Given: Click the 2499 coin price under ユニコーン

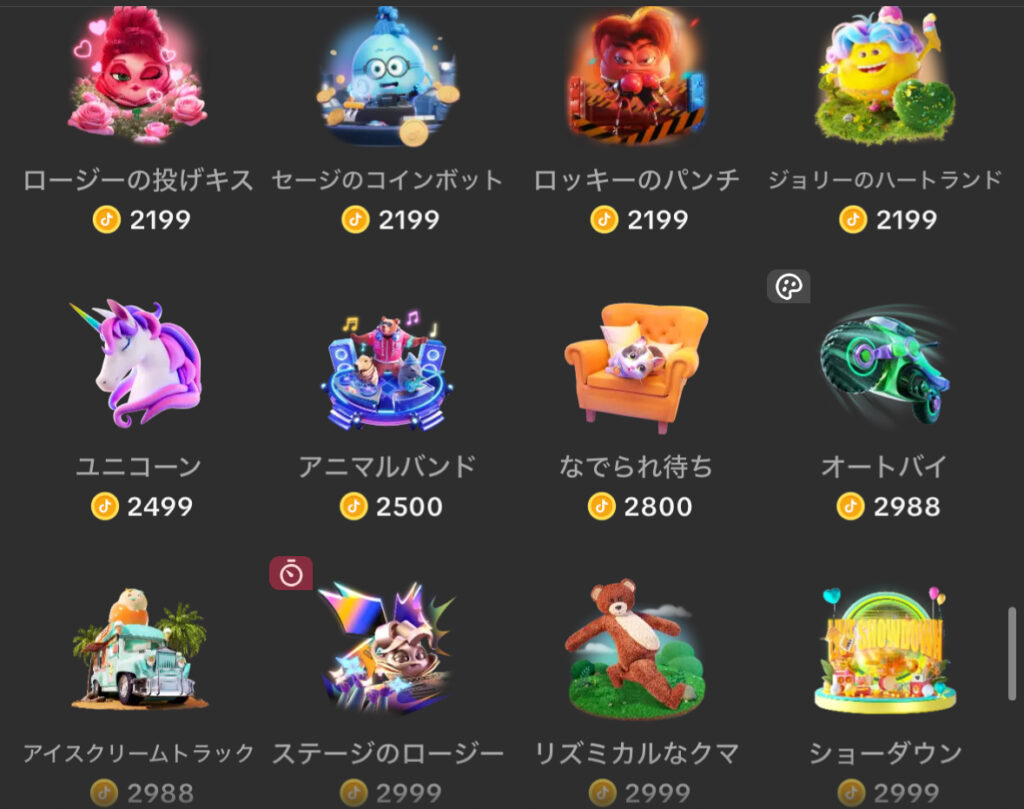Looking at the screenshot, I should [142, 506].
